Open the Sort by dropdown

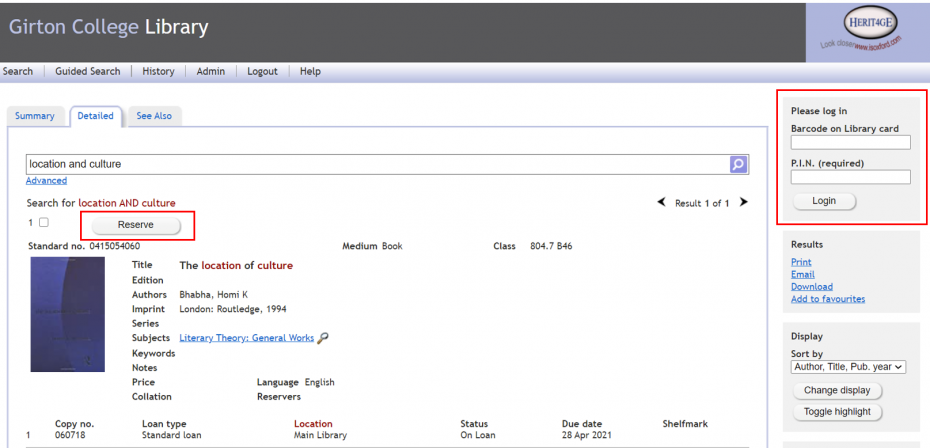point(848,367)
